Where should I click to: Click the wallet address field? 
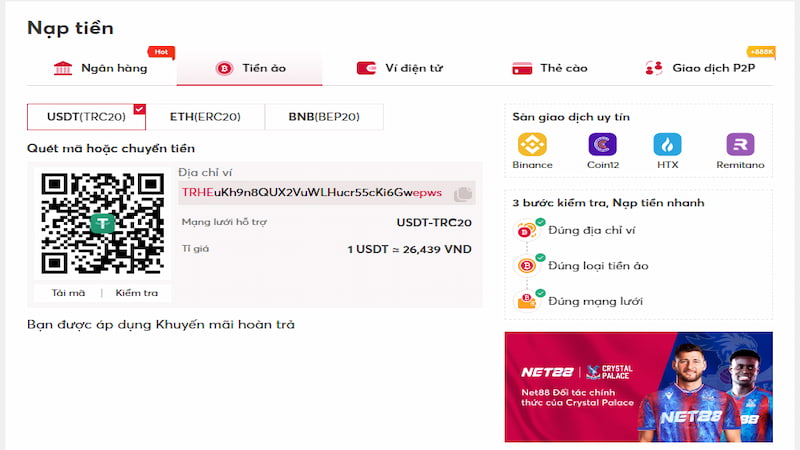point(327,193)
